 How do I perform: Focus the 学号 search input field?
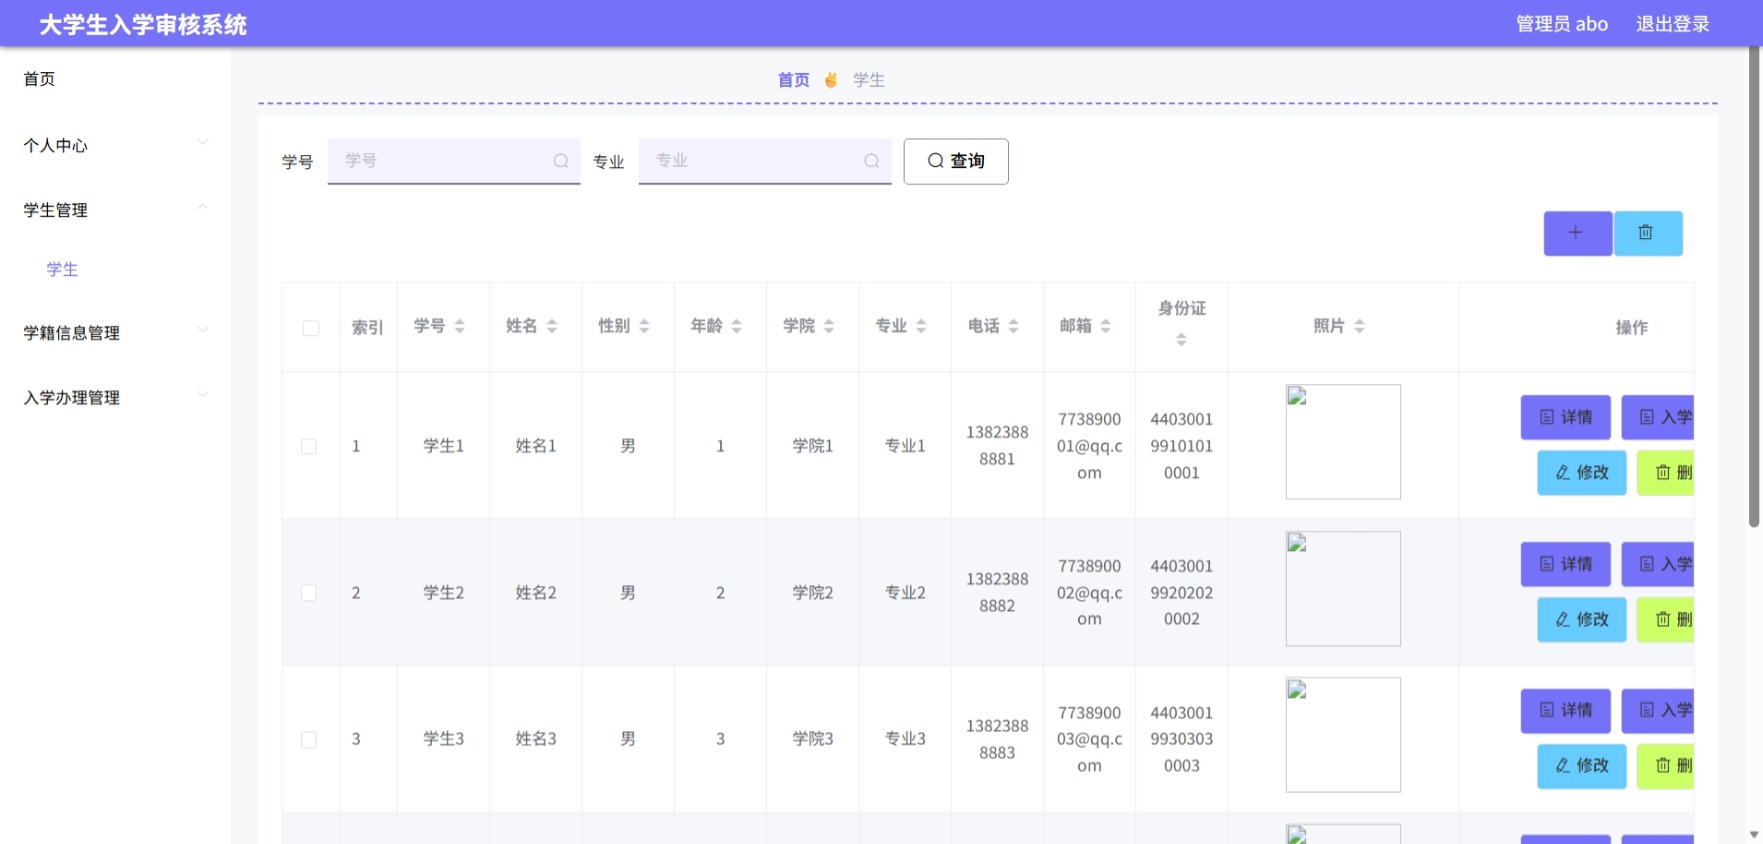(454, 161)
